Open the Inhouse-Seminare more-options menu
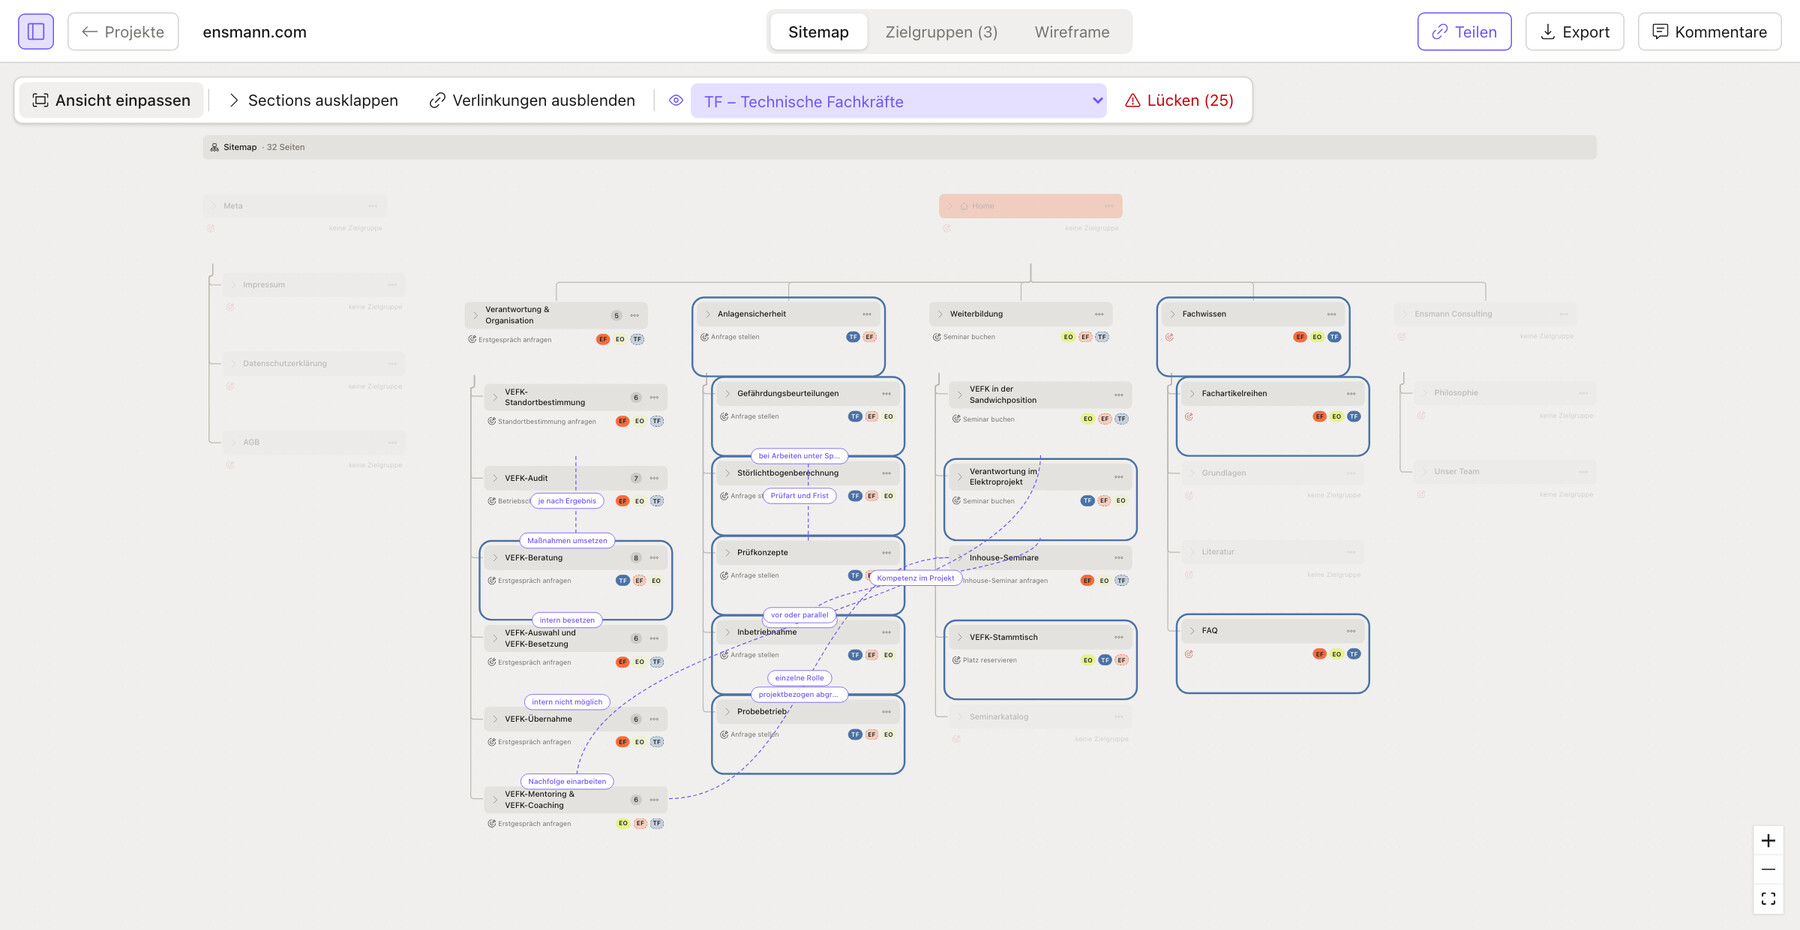 click(1119, 558)
